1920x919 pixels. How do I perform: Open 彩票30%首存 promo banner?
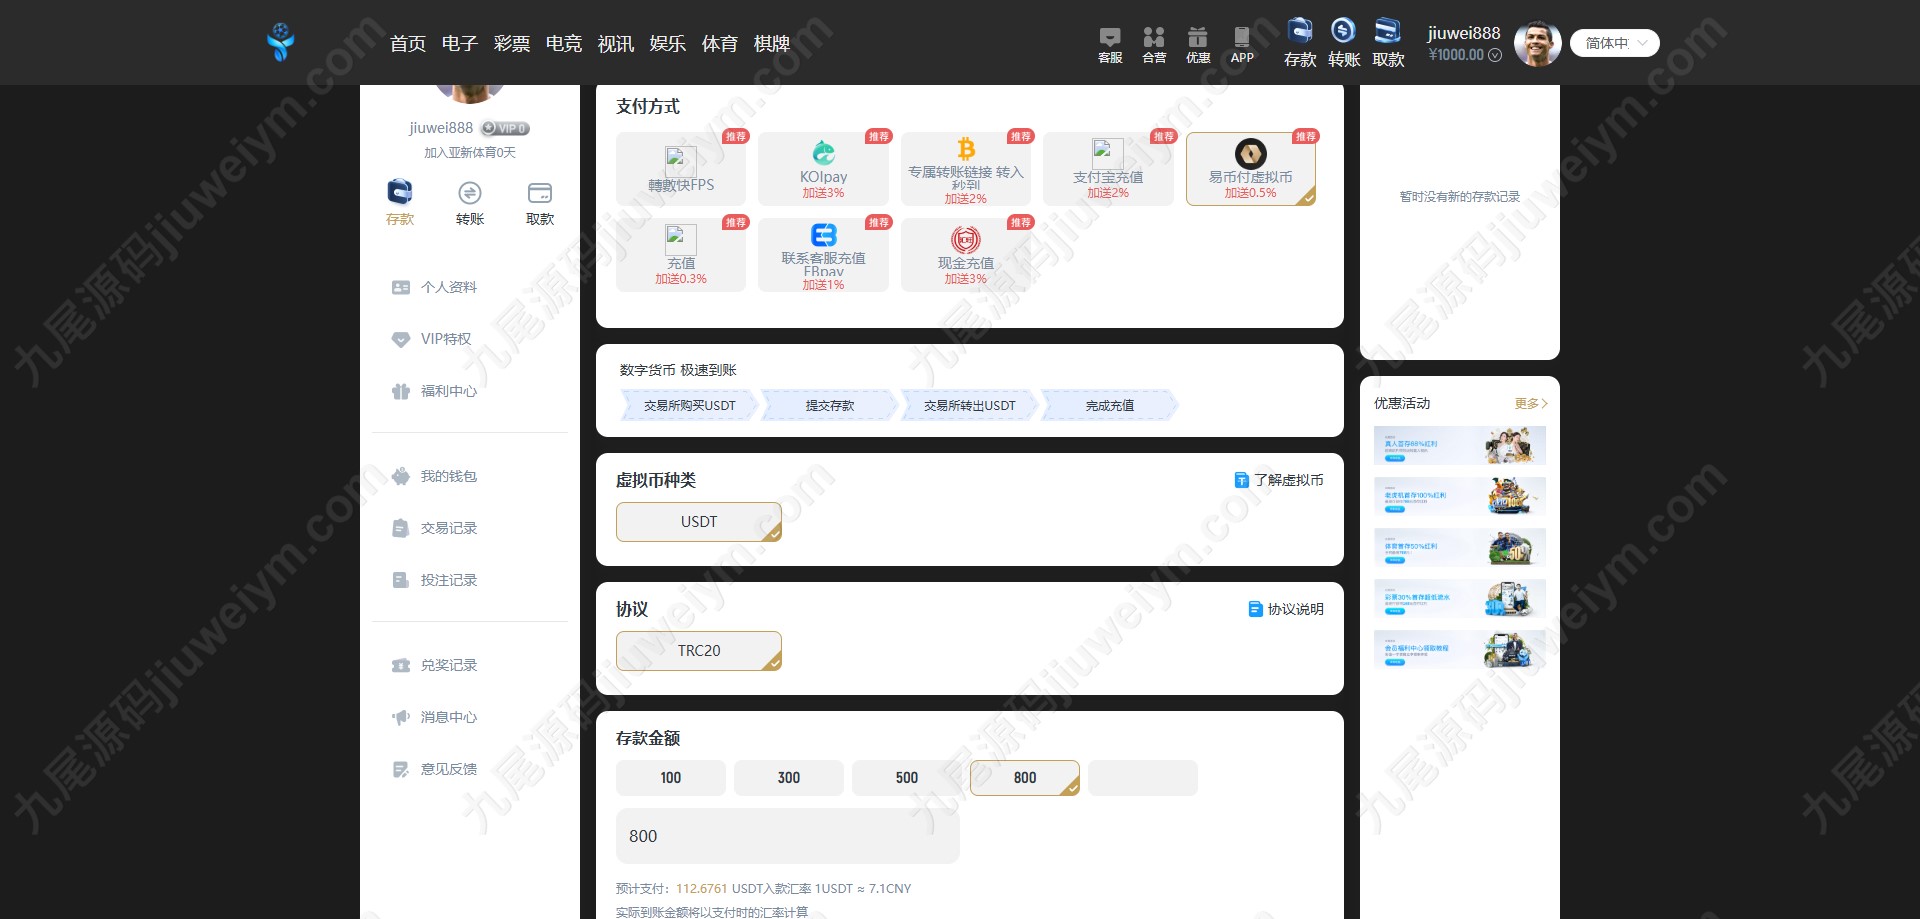point(1460,599)
